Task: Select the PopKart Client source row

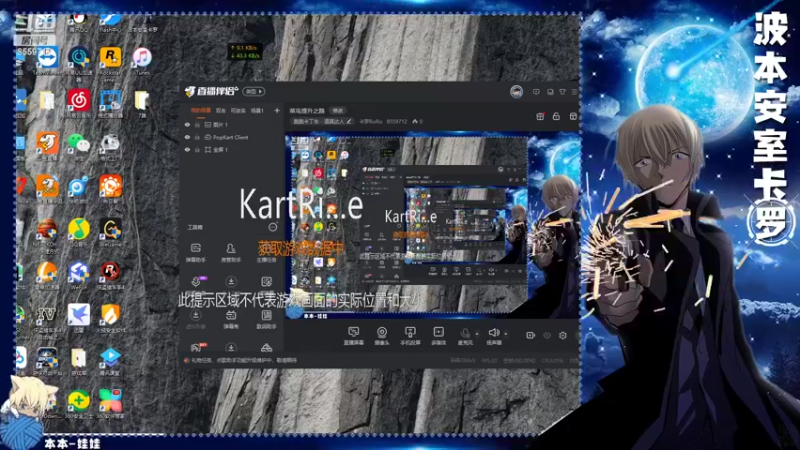Action: [x=232, y=137]
